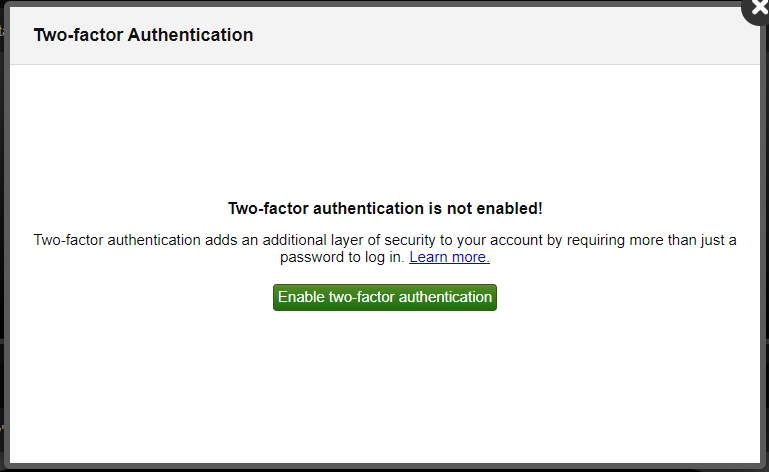
Task: Select the 'Two-factor authentication is not enabled!' text
Action: click(385, 208)
